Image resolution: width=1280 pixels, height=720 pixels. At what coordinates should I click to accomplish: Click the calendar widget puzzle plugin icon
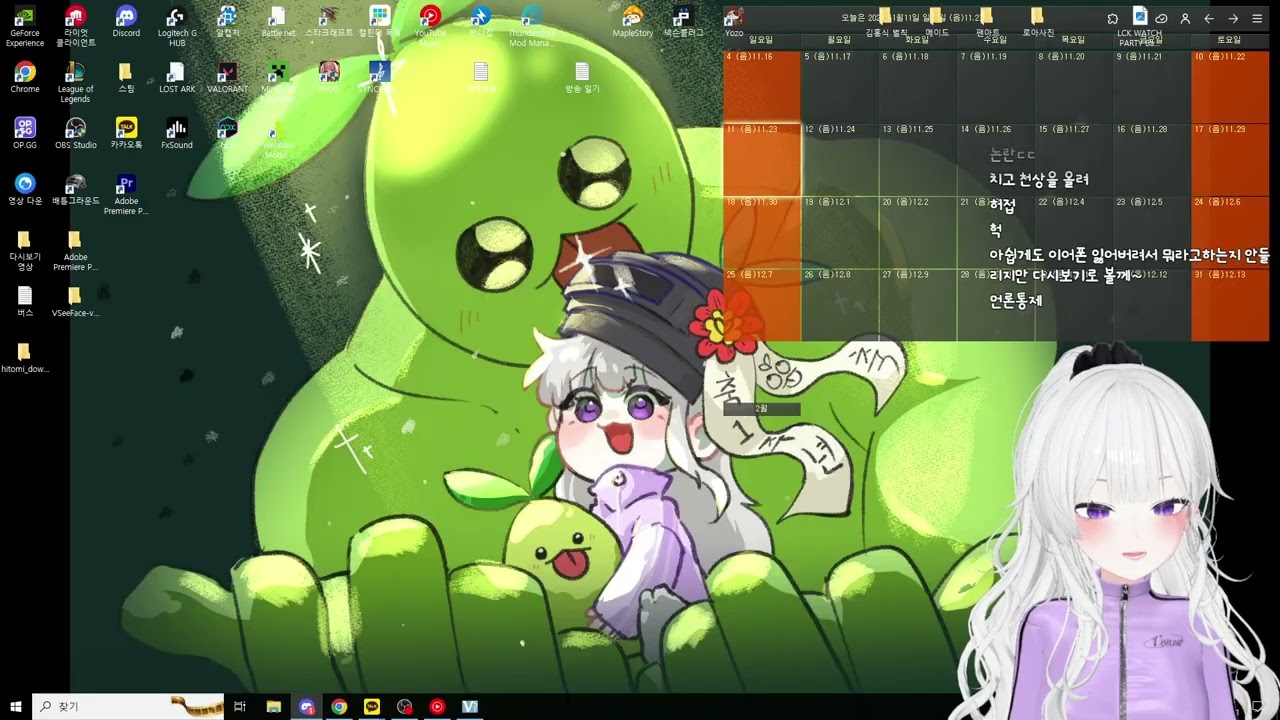coord(1113,18)
